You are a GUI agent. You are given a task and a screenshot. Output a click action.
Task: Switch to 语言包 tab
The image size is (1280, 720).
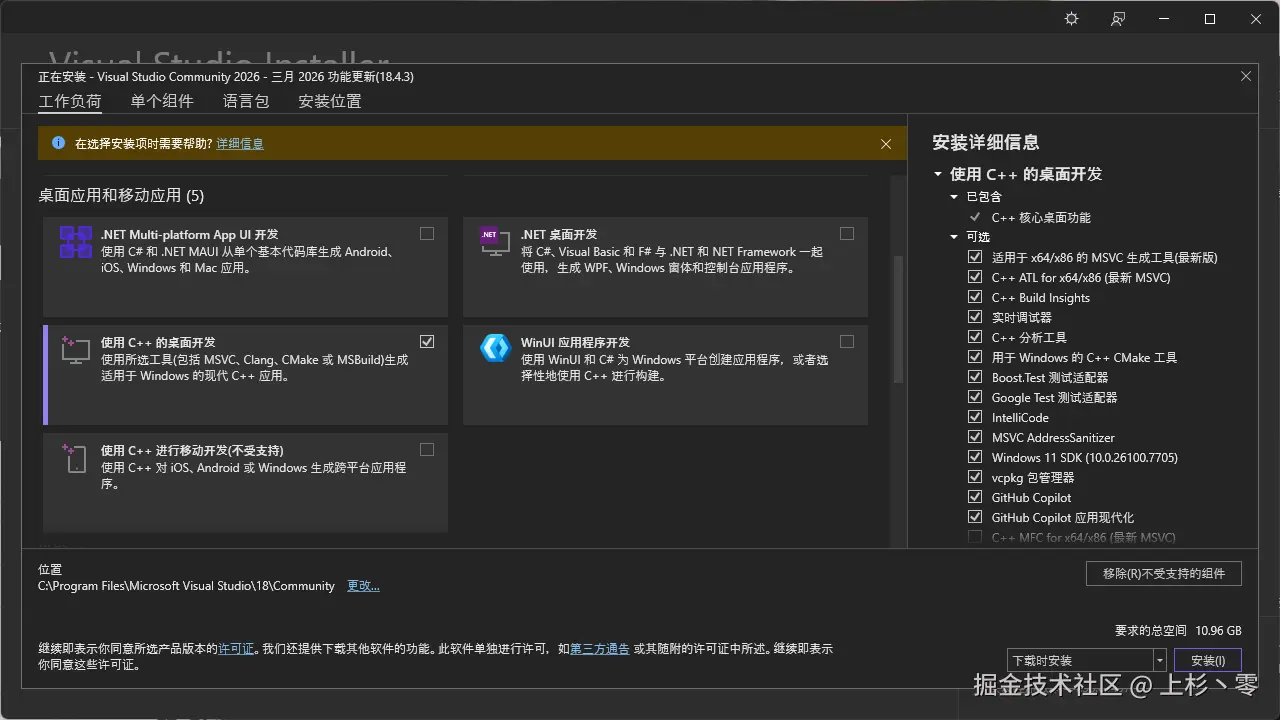[x=246, y=101]
